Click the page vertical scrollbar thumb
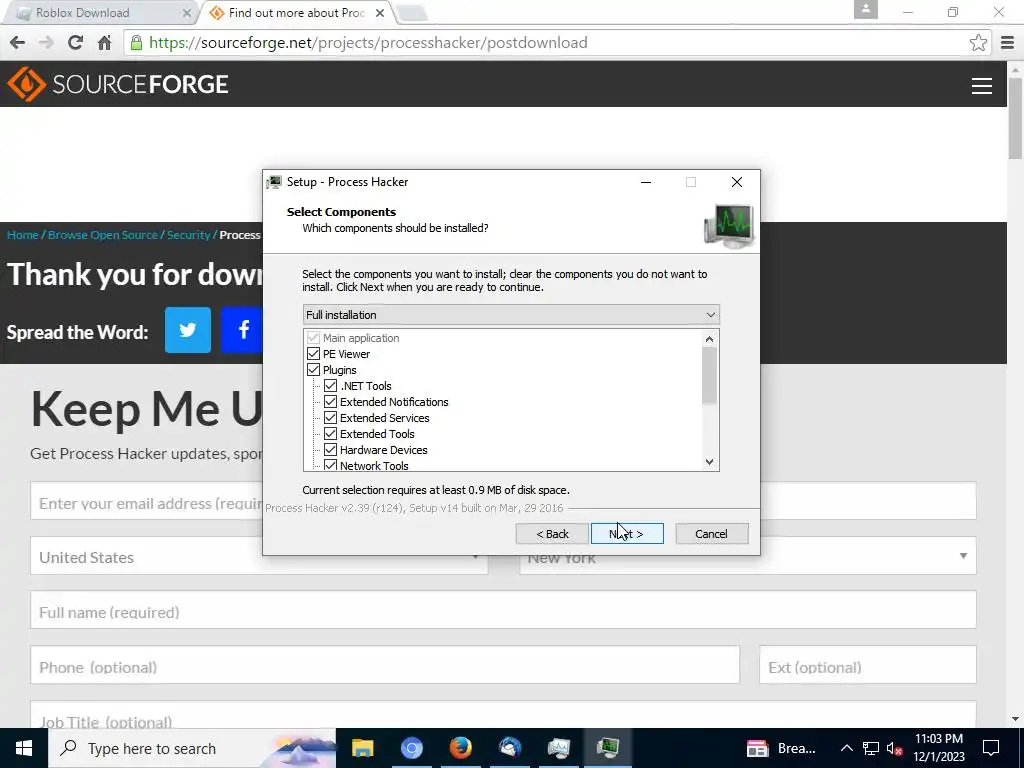The width and height of the screenshot is (1024, 768). tap(1016, 118)
